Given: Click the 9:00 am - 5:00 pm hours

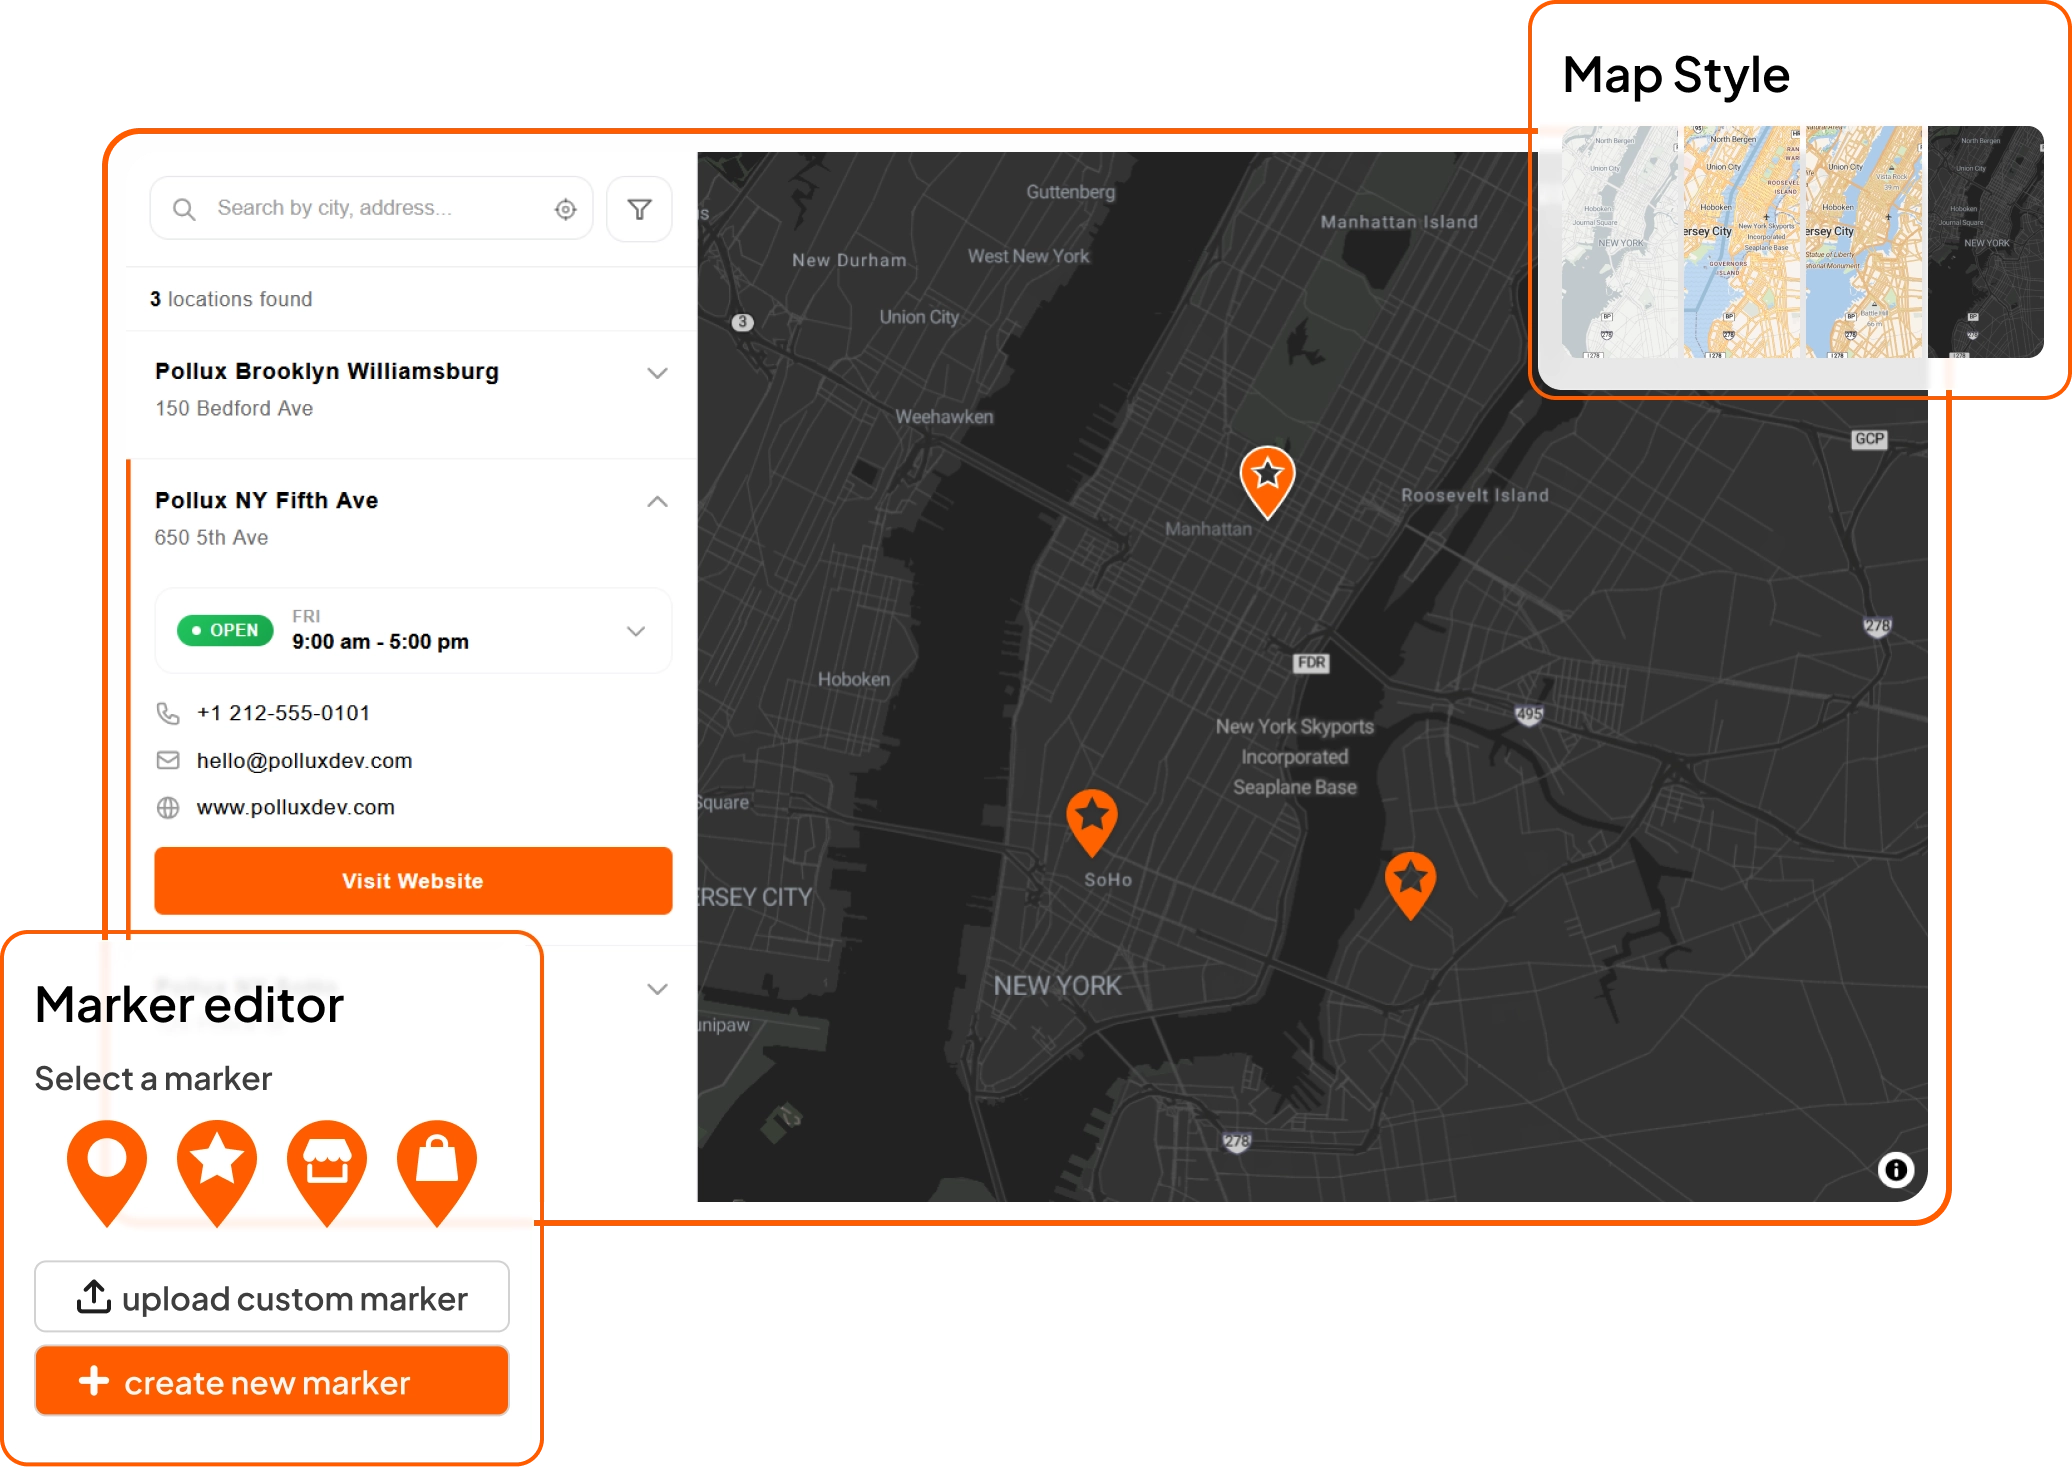Looking at the screenshot, I should point(380,642).
